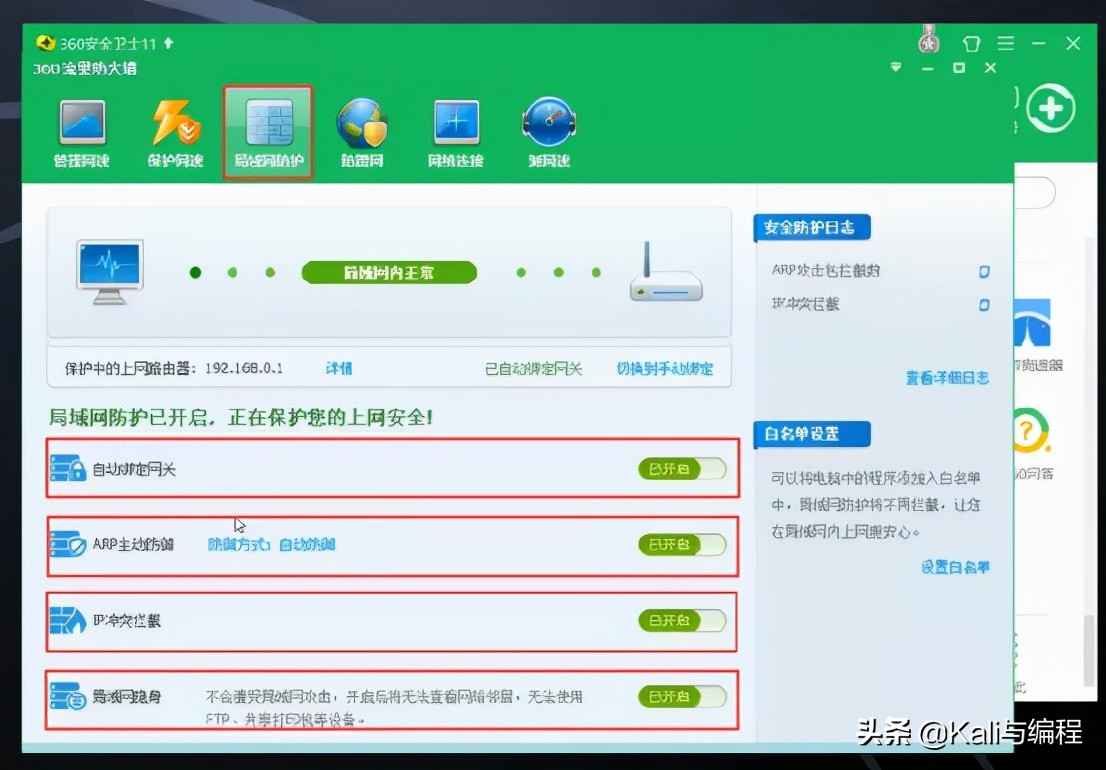Open the 测网速 speed gauge tab
Viewport: 1106px width, 770px height.
549,134
